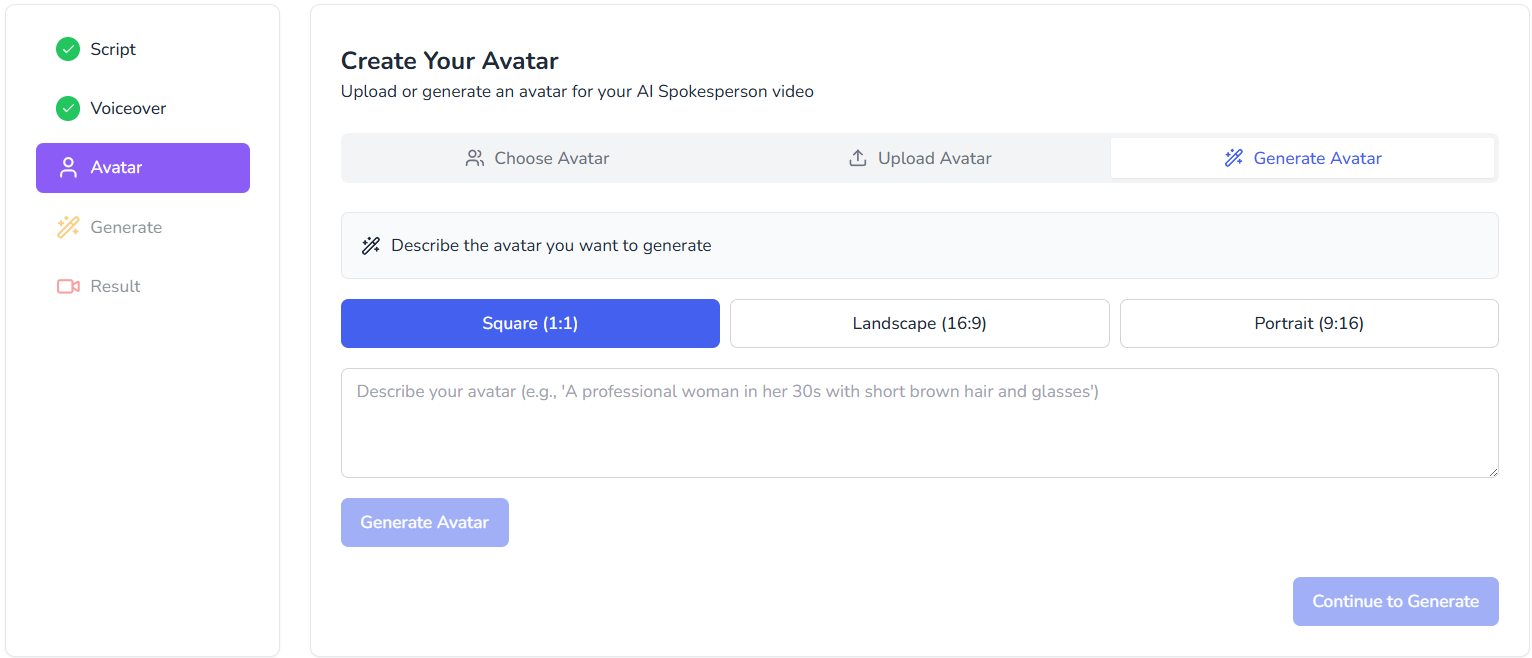Image resolution: width=1532 pixels, height=658 pixels.
Task: Switch to the Choose Avatar tab
Action: [x=537, y=158]
